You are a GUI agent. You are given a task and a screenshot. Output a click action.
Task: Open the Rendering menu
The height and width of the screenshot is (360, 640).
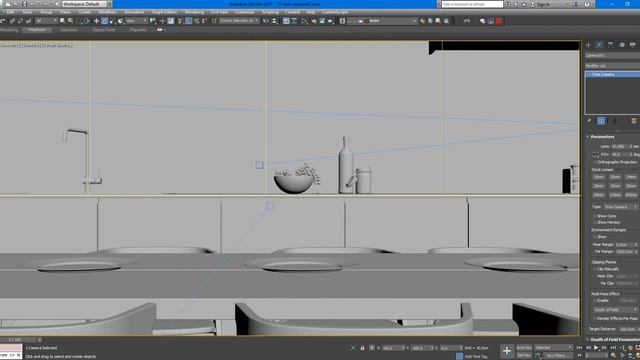tap(194, 12)
